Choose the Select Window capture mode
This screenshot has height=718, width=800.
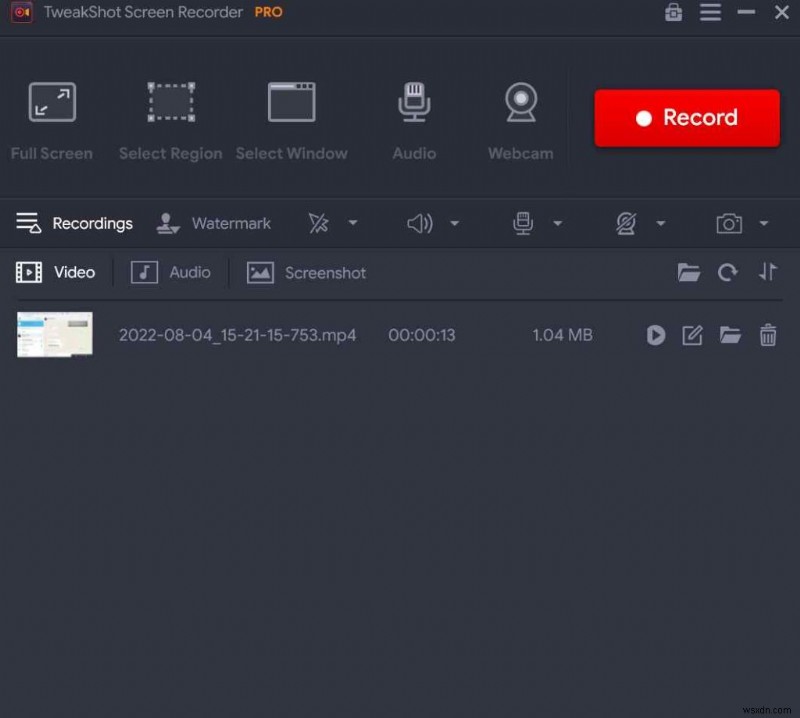click(292, 110)
